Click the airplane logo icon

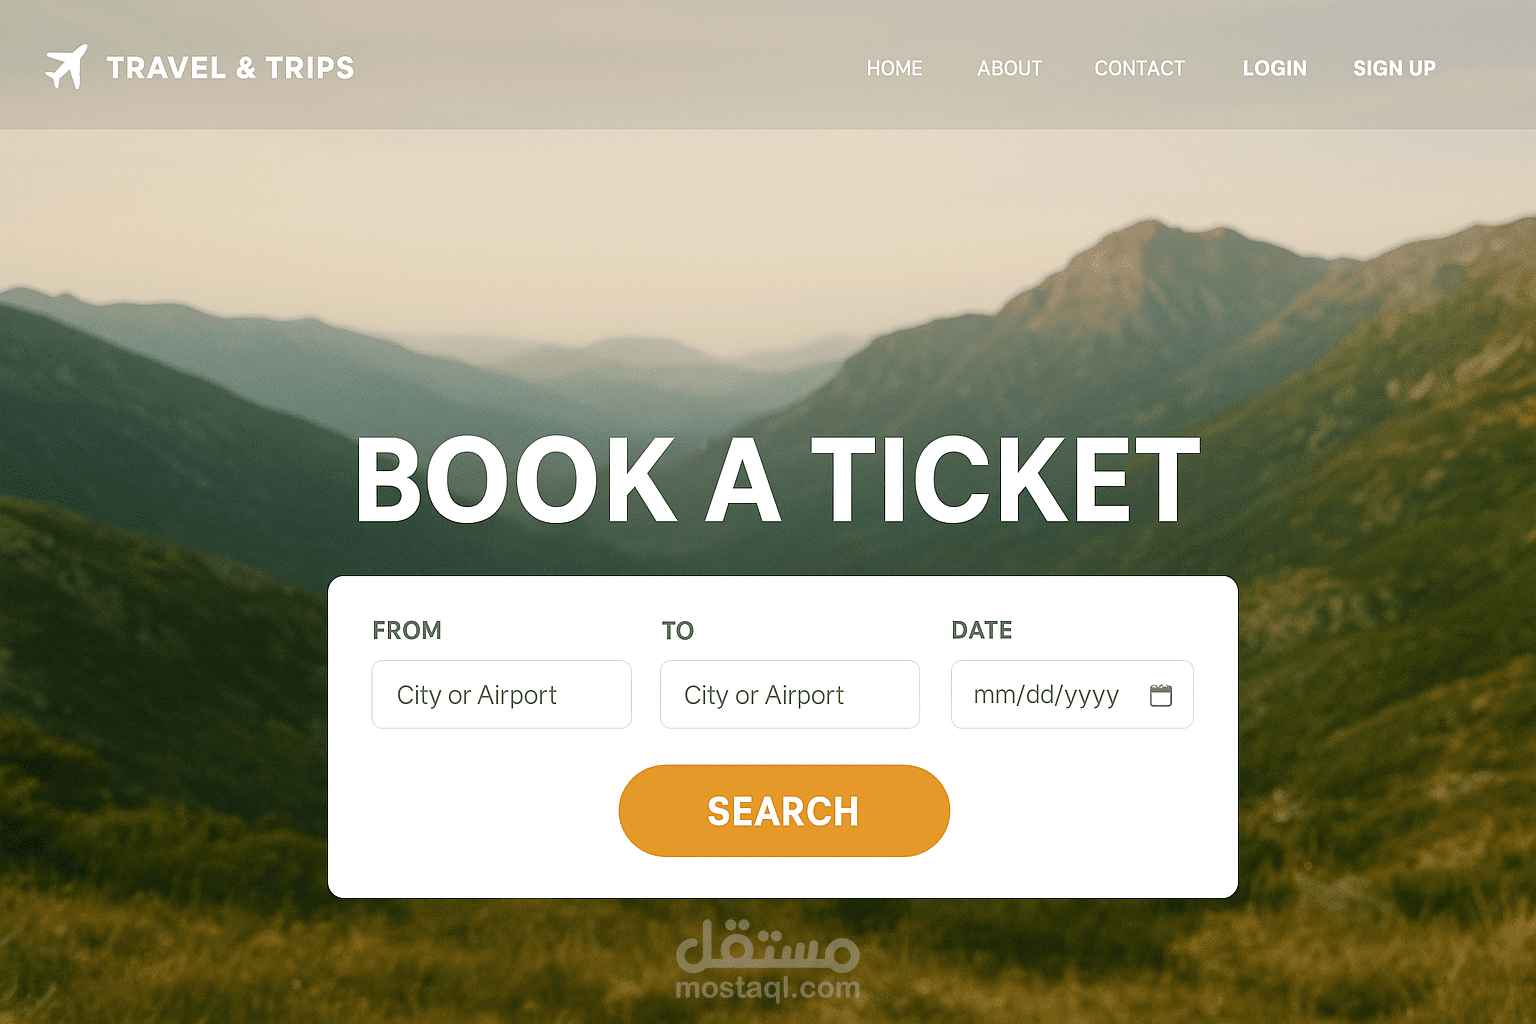tap(67, 67)
